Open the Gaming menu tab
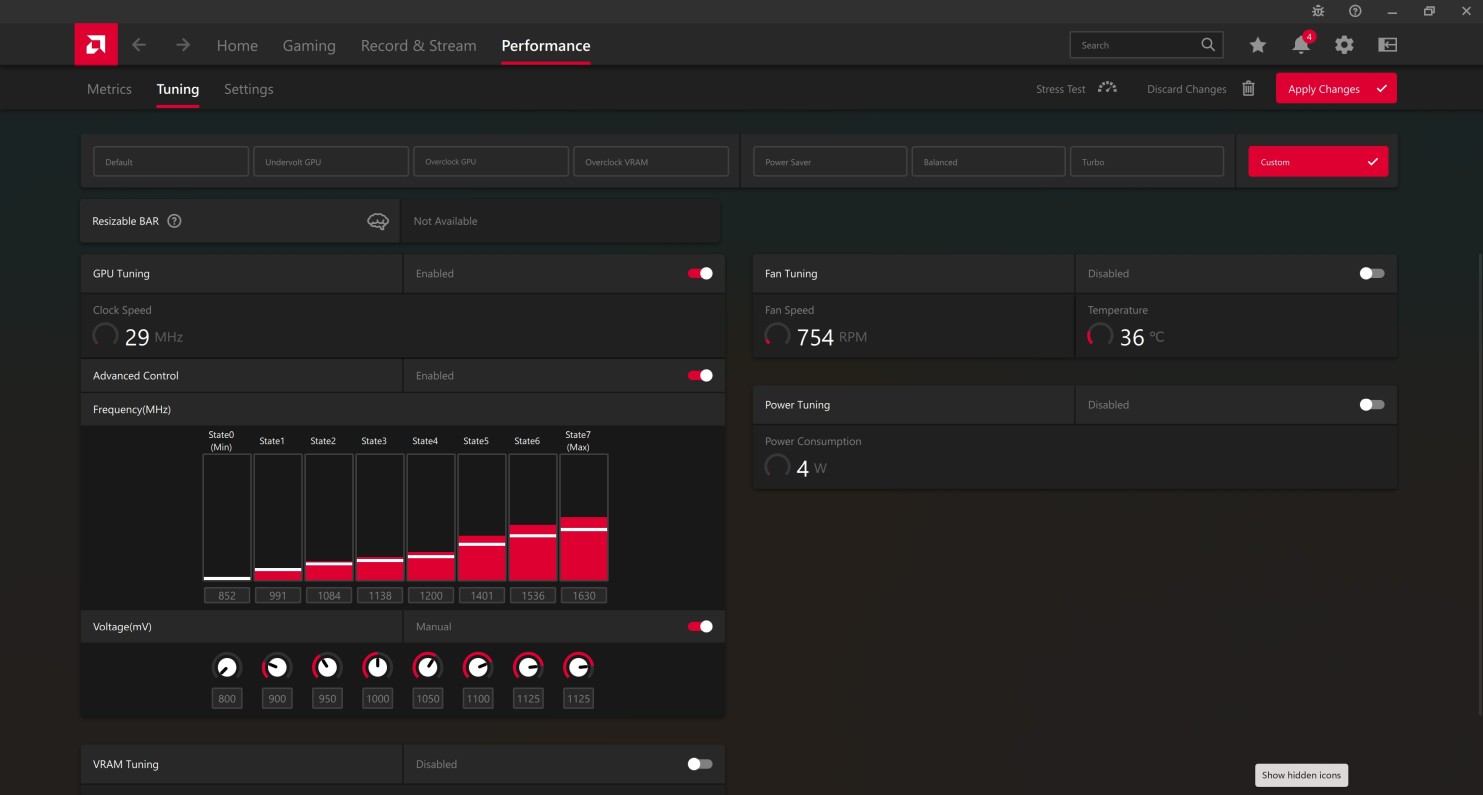1483x795 pixels. (x=309, y=46)
